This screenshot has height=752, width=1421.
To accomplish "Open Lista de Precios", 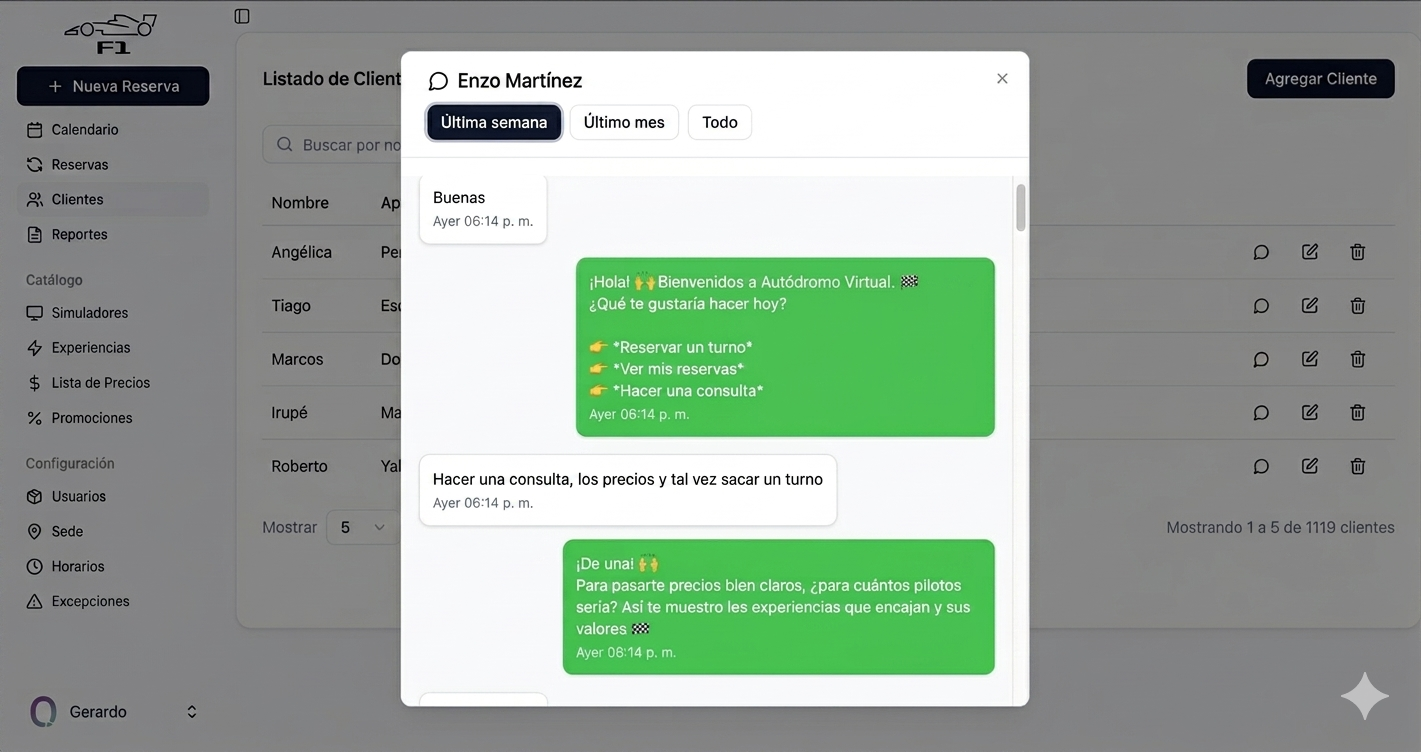I will pos(113,383).
